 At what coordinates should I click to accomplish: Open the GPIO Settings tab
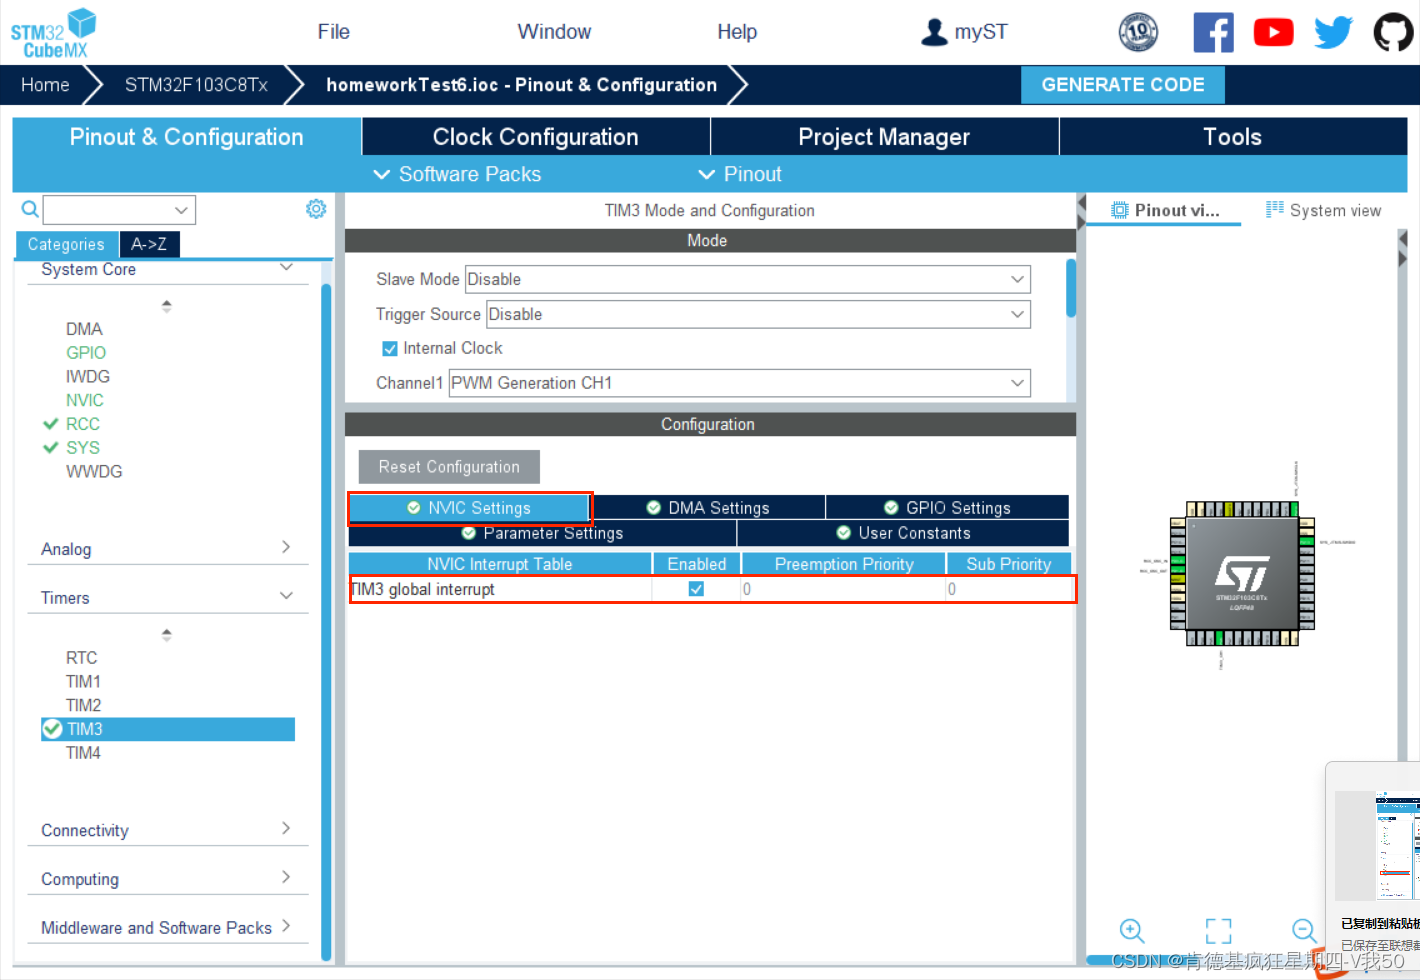948,508
